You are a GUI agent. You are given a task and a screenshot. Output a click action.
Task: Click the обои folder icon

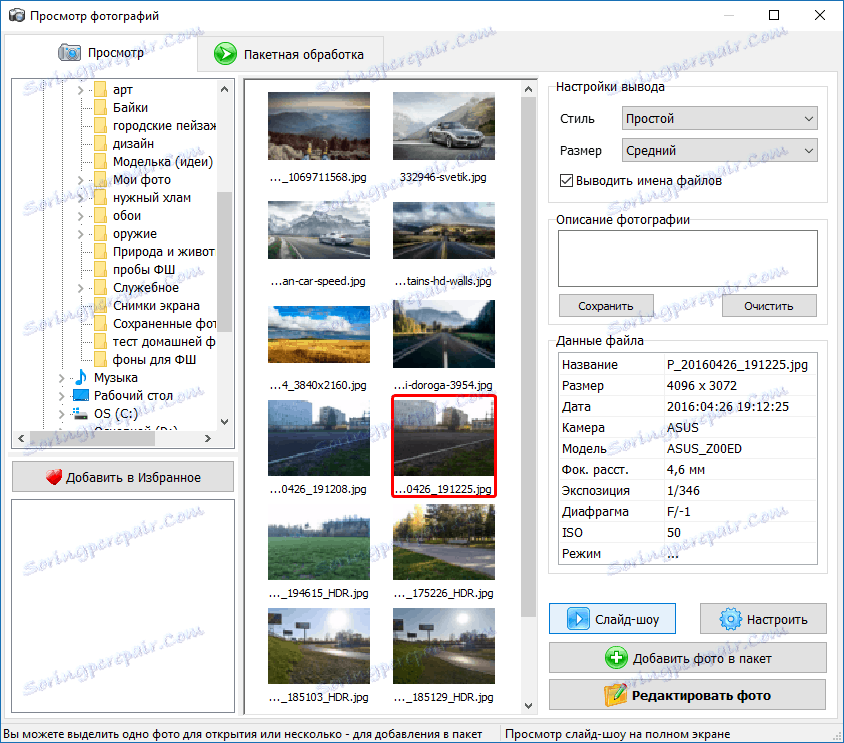tap(100, 216)
